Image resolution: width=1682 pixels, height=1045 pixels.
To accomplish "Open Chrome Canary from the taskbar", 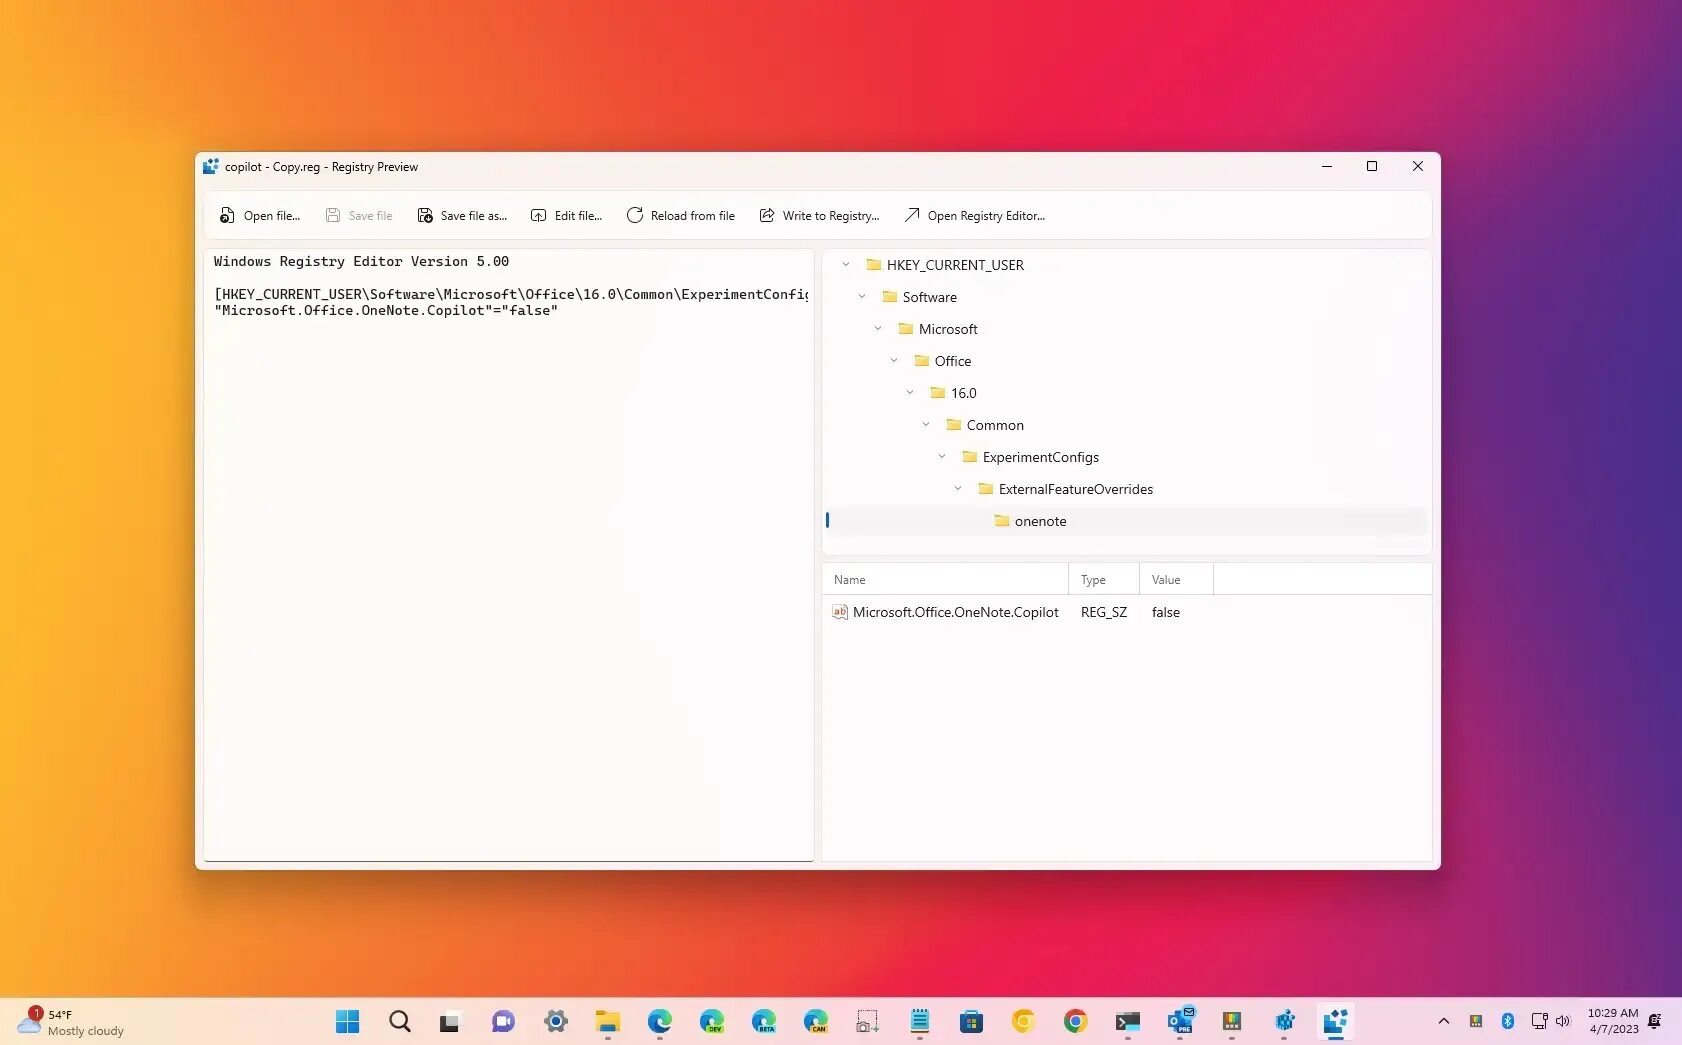I will [1023, 1021].
